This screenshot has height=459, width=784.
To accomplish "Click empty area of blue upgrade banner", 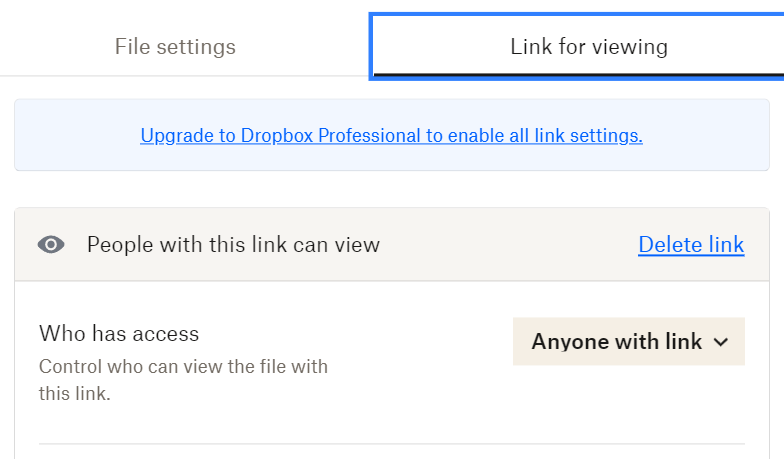I will (x=75, y=135).
